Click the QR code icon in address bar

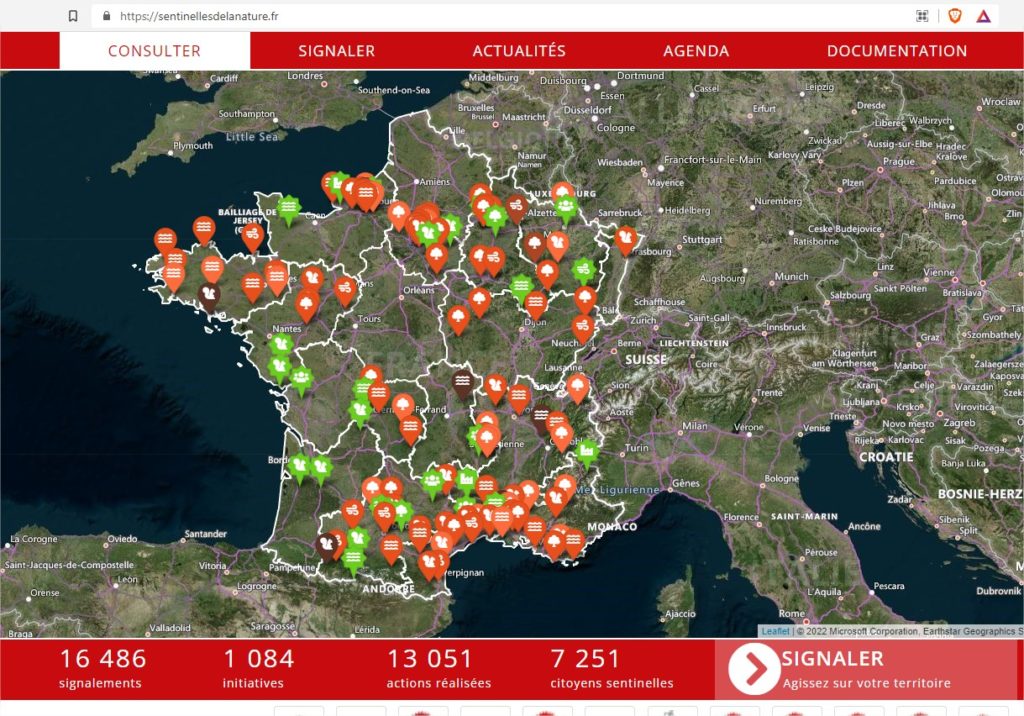coord(922,16)
